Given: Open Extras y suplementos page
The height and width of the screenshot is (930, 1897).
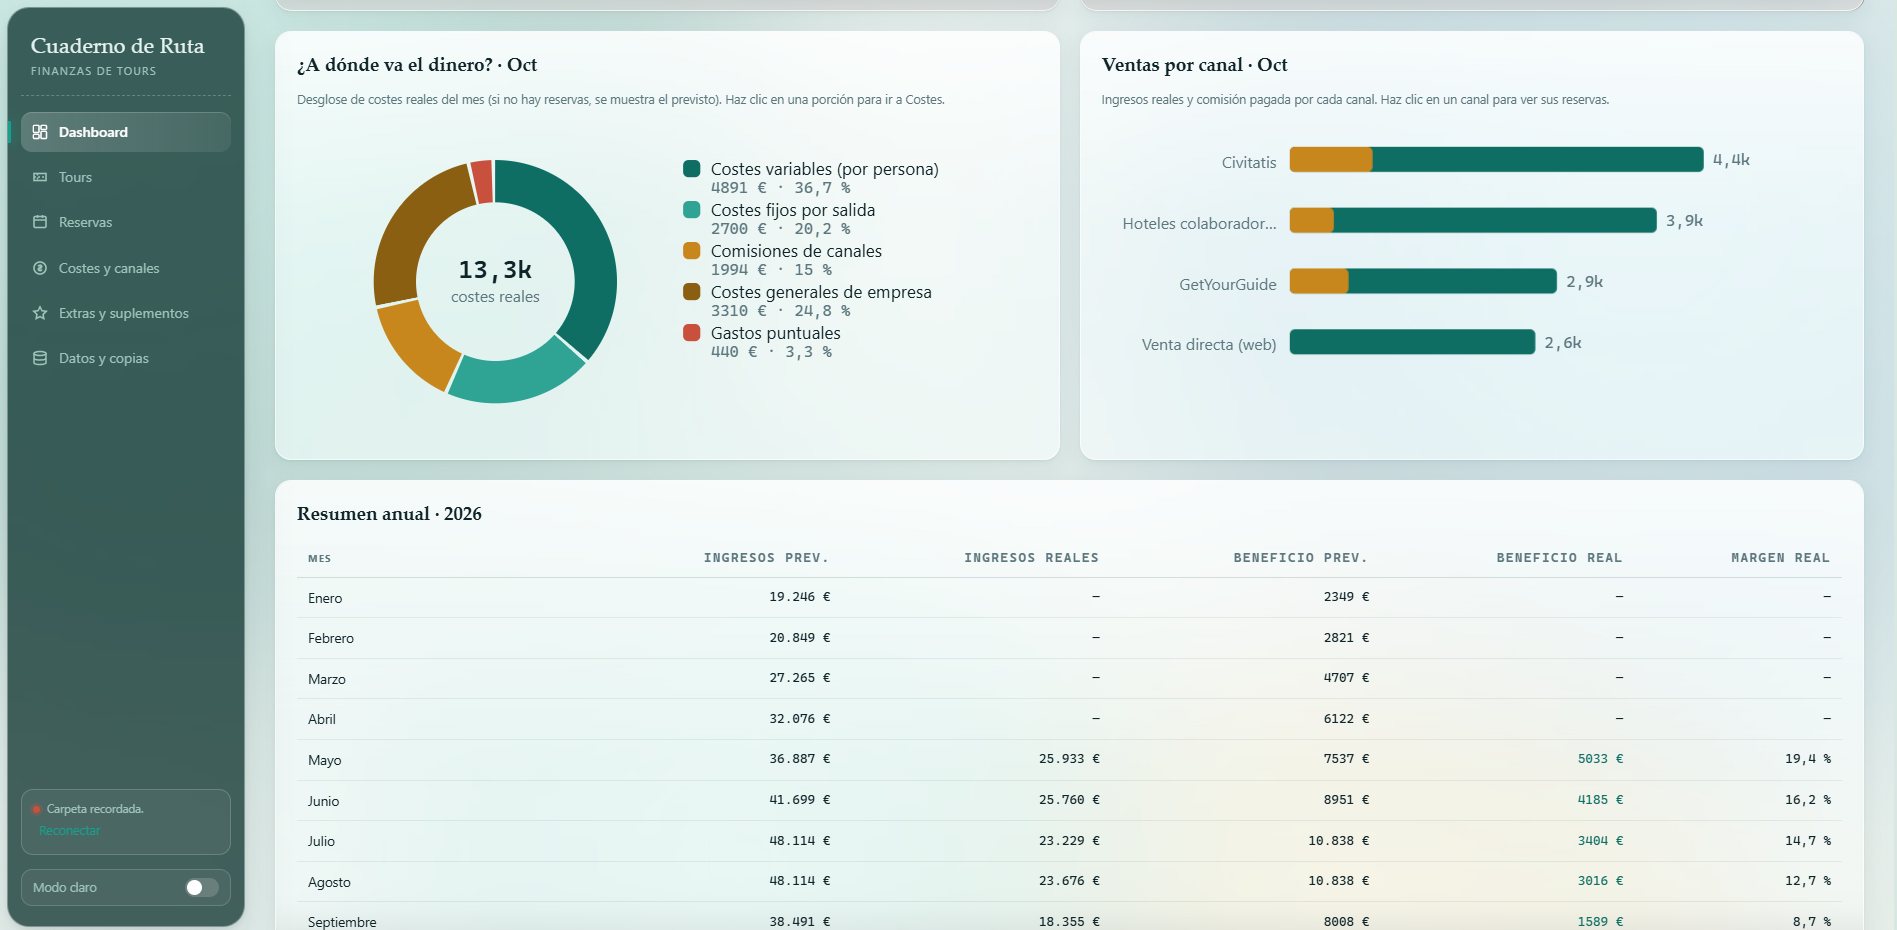Looking at the screenshot, I should pyautogui.click(x=126, y=313).
